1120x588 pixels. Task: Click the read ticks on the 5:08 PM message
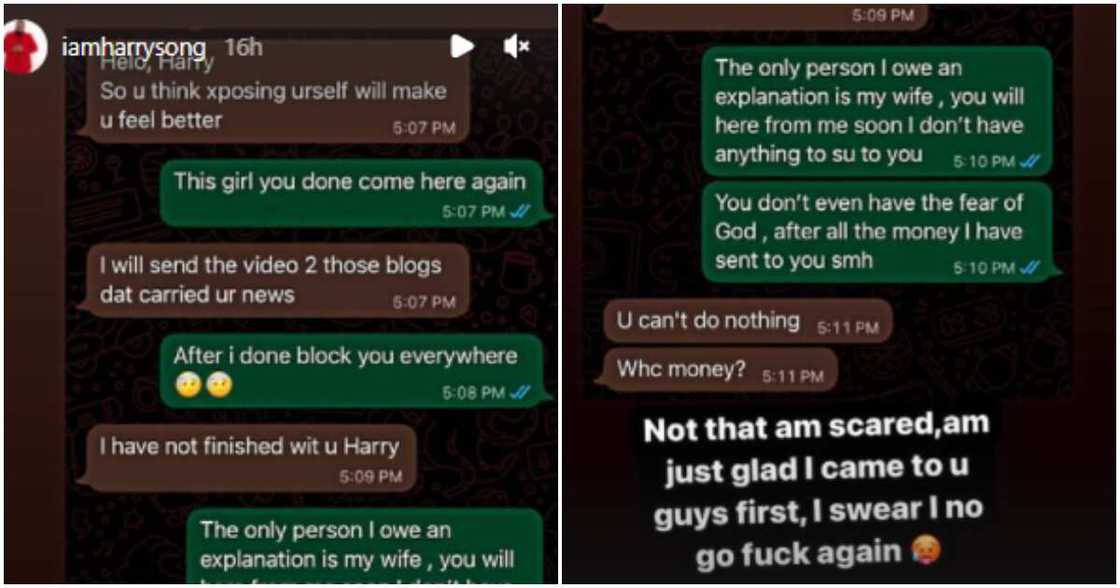click(519, 392)
